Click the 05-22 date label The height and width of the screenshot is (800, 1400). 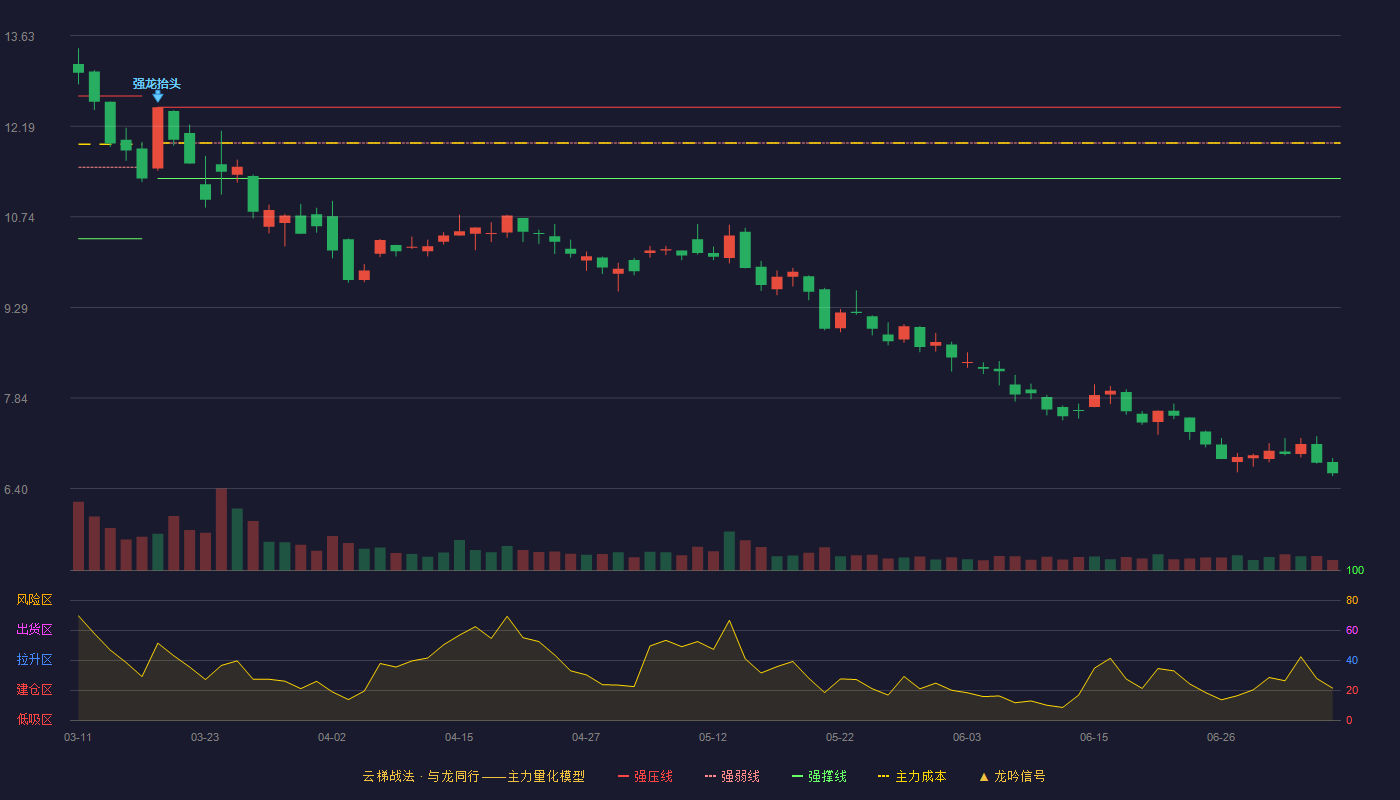coord(840,737)
